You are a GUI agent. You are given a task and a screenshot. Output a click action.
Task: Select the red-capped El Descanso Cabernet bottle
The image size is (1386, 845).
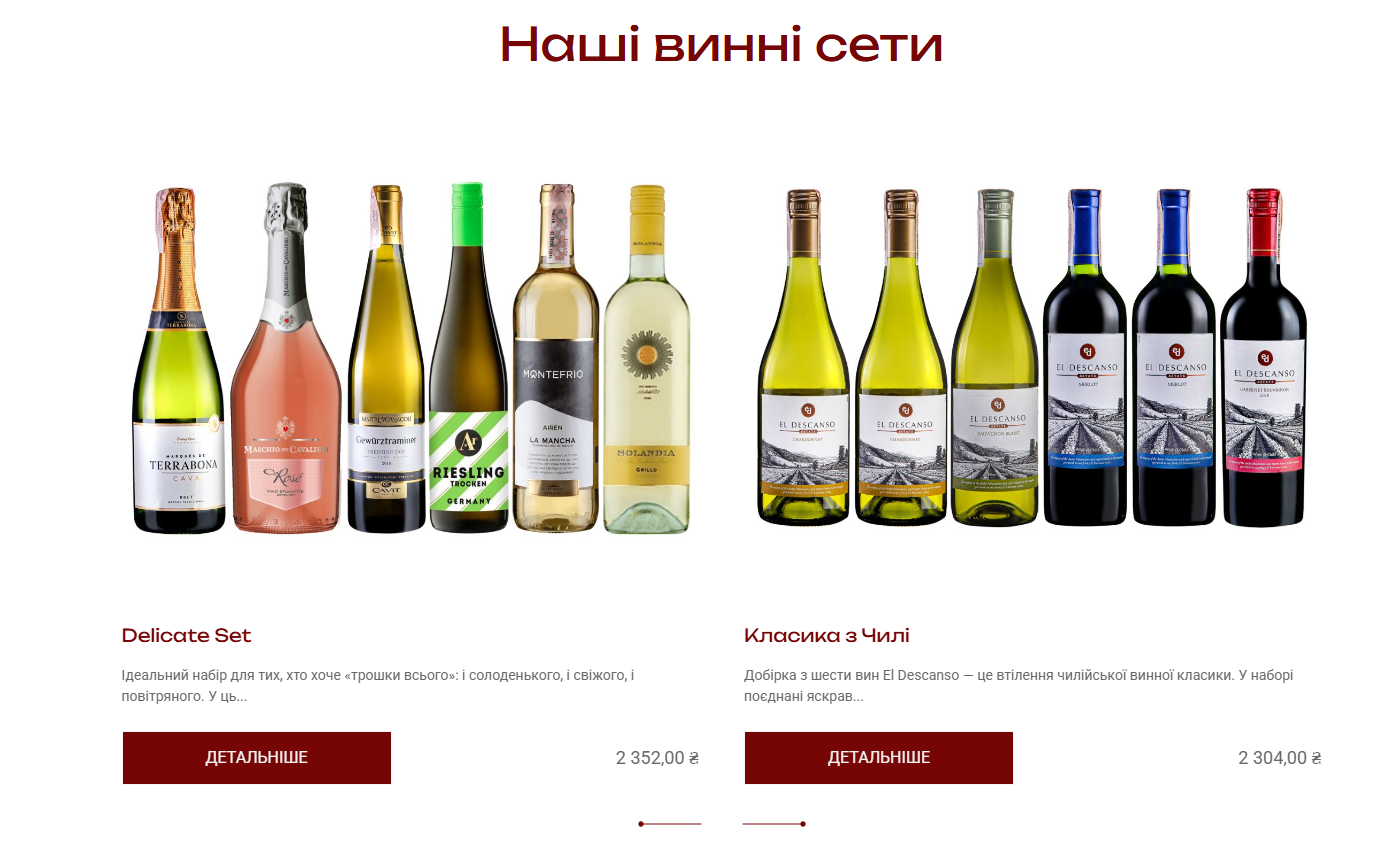pos(1264,357)
